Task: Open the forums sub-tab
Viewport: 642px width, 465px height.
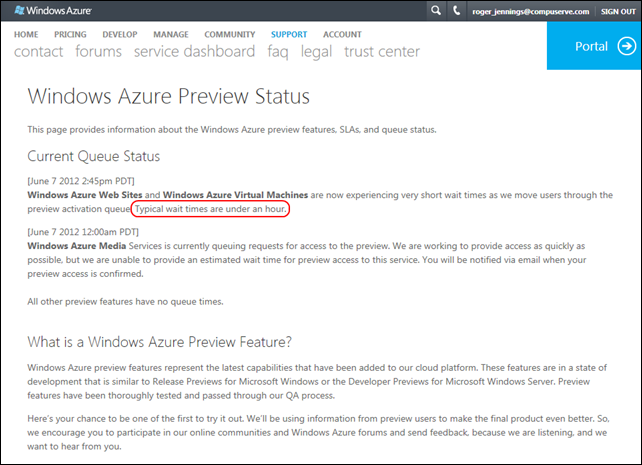Action: point(98,52)
